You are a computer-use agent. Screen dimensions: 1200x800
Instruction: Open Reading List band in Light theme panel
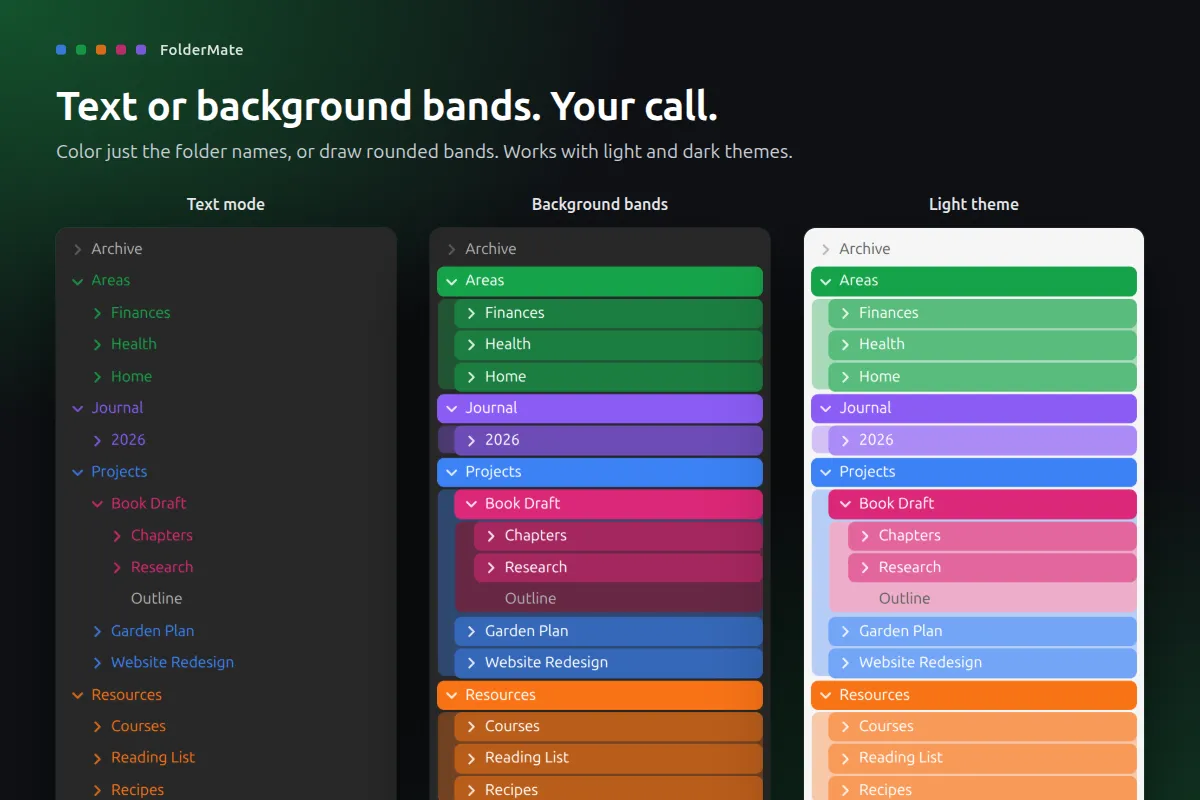tap(983, 758)
